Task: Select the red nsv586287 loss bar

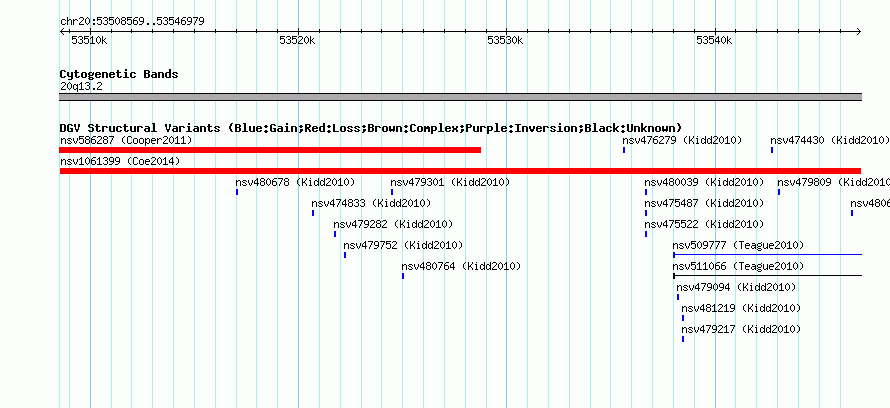Action: (270, 150)
